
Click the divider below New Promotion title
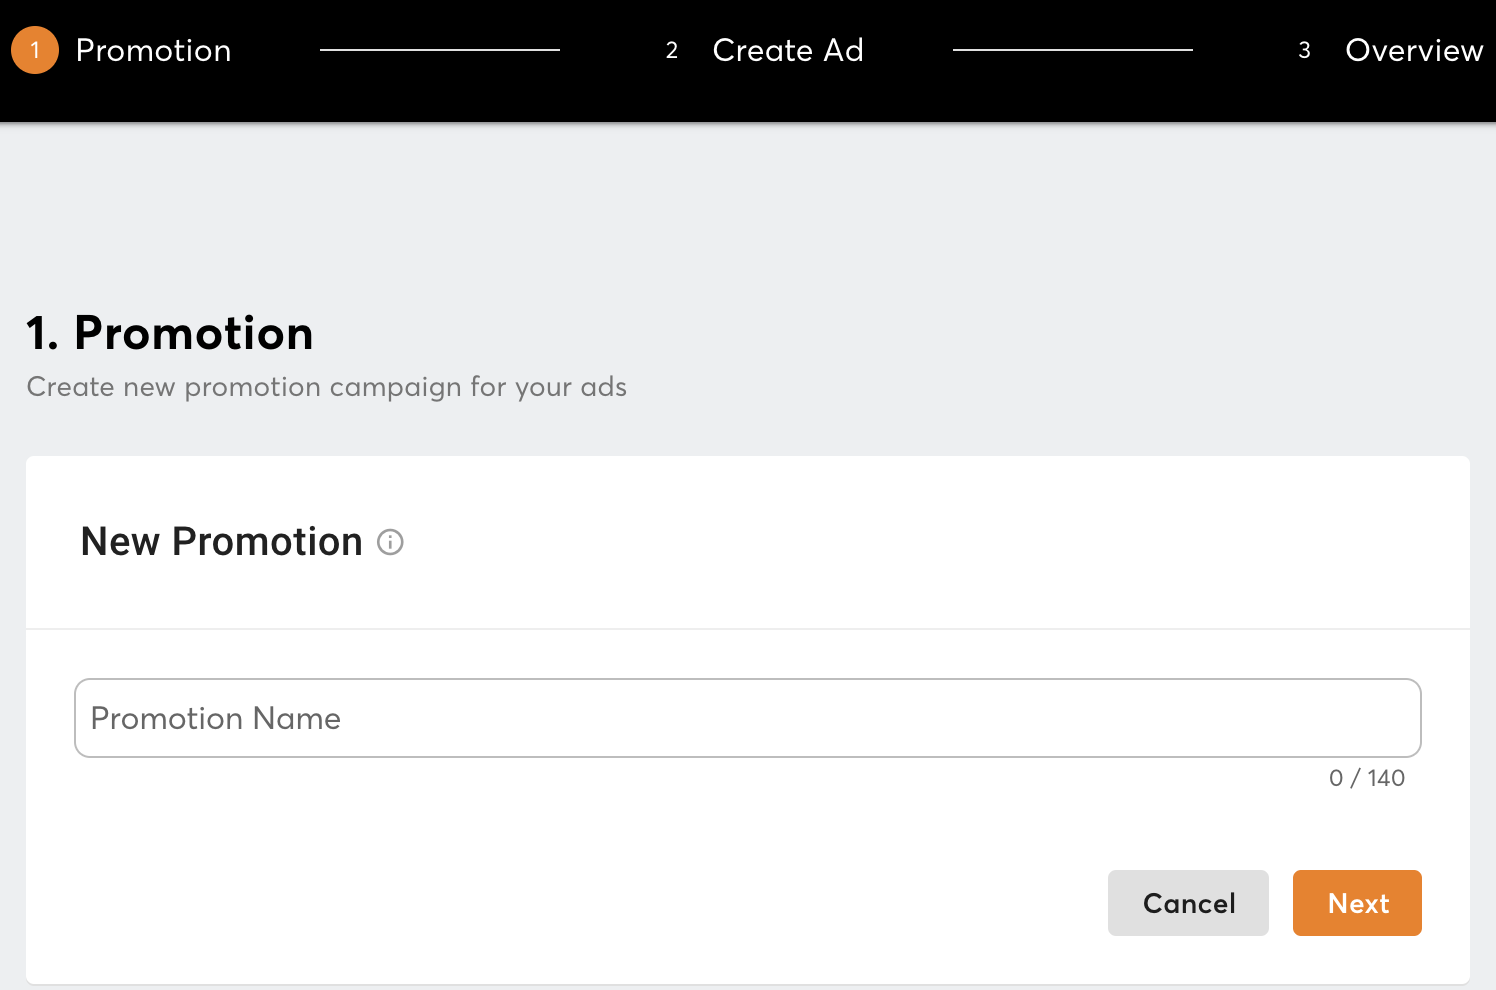tap(748, 629)
